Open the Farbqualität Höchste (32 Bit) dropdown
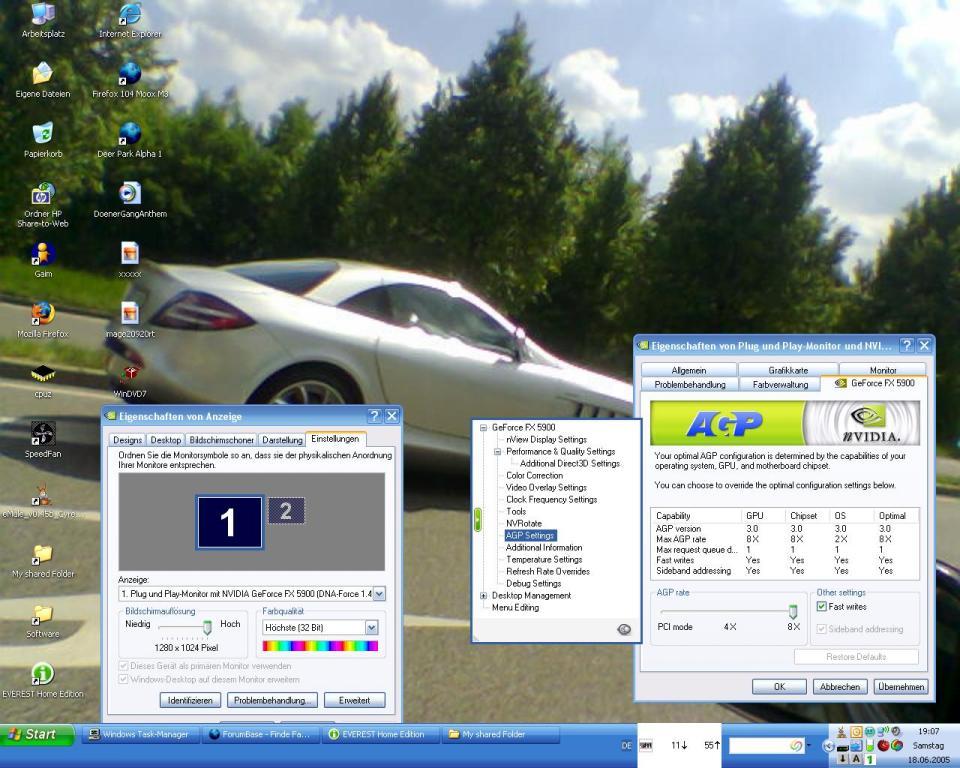This screenshot has width=960, height=768. [372, 627]
